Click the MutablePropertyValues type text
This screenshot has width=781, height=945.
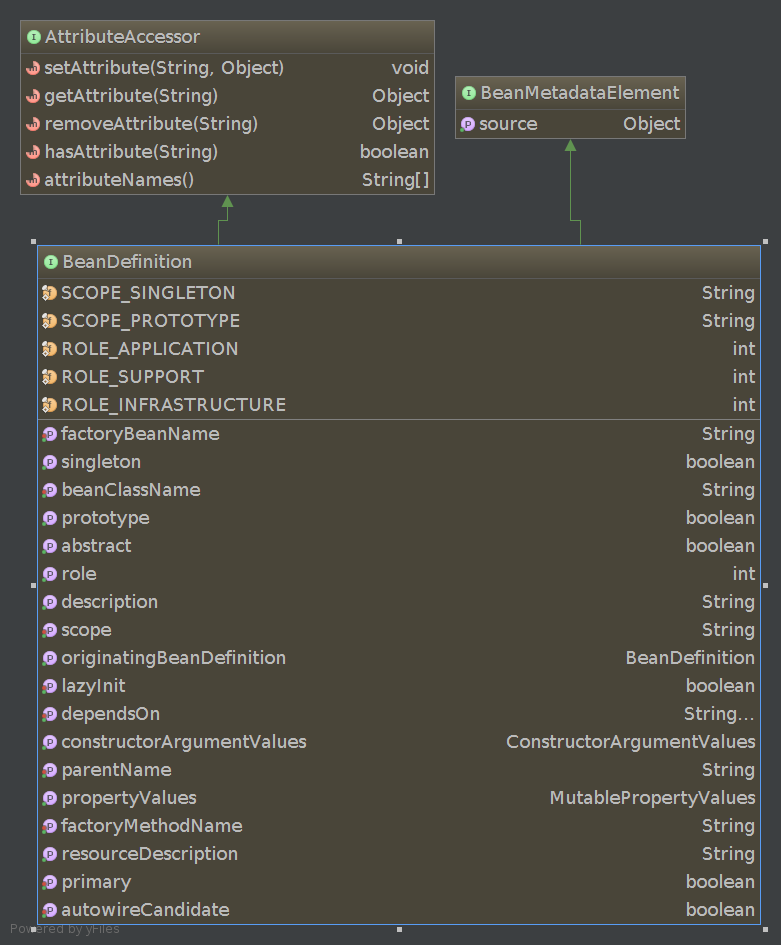point(653,799)
